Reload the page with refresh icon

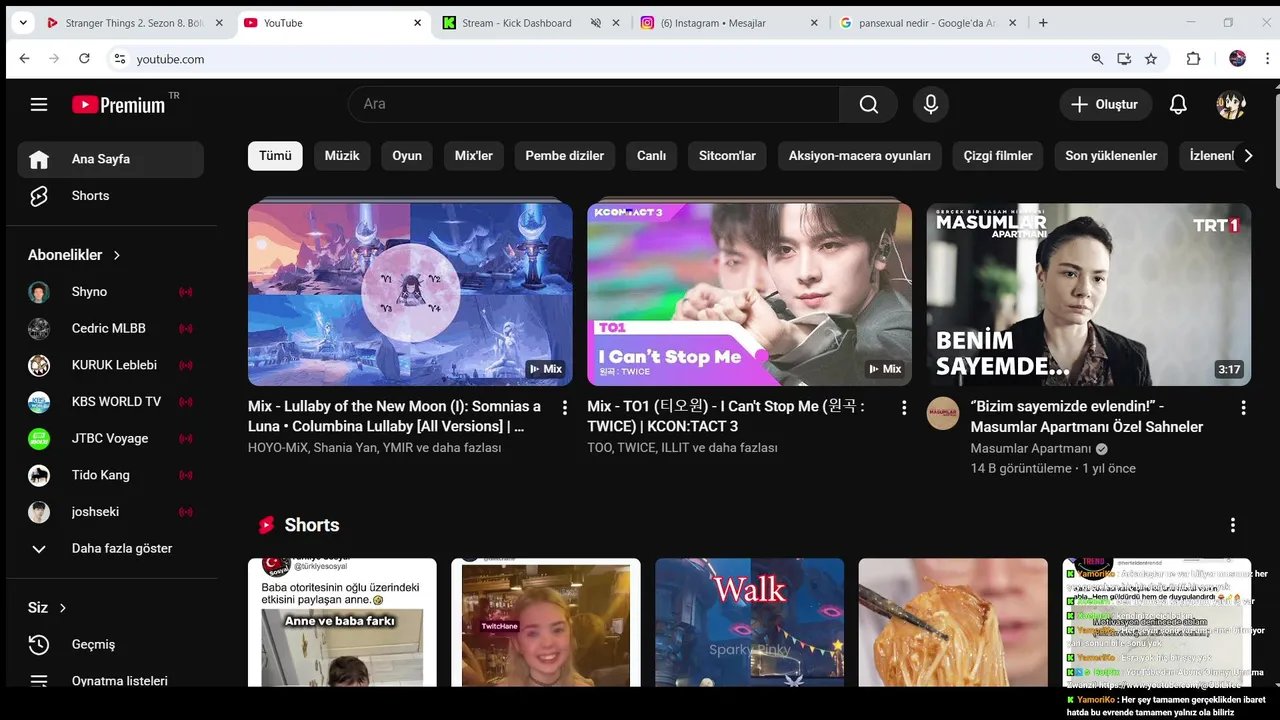point(84,59)
